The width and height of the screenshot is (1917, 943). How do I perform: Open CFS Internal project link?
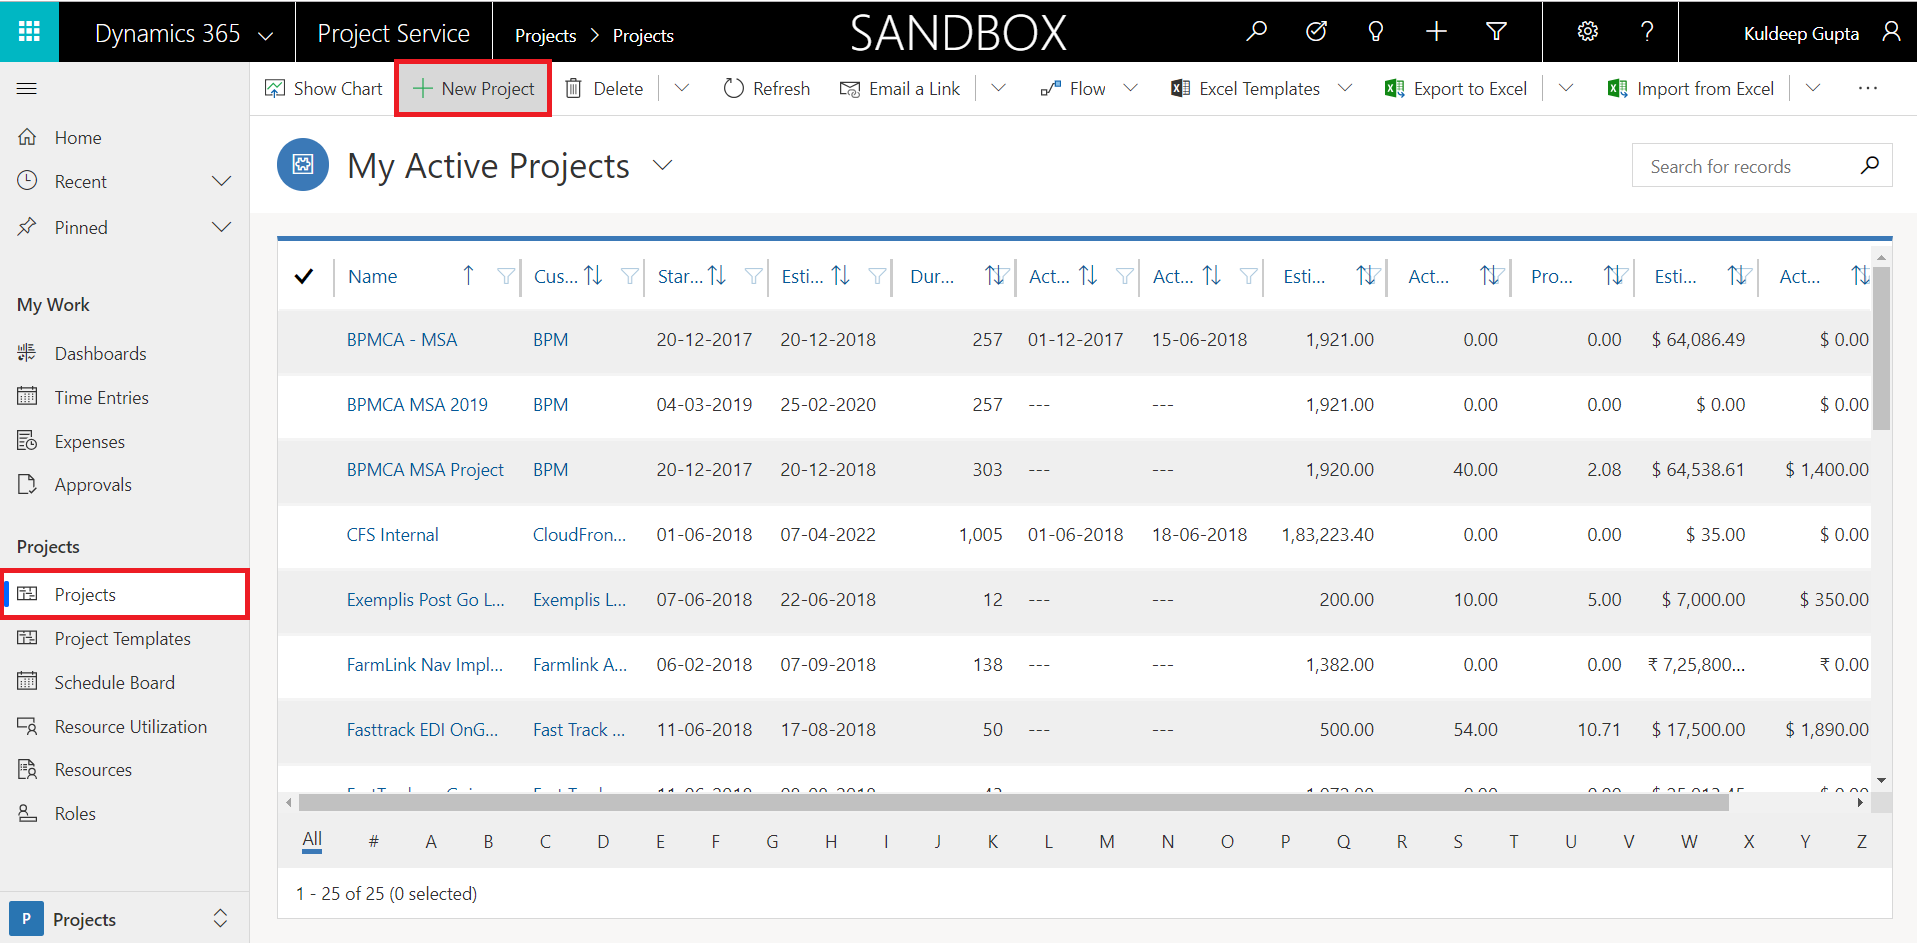coord(392,535)
